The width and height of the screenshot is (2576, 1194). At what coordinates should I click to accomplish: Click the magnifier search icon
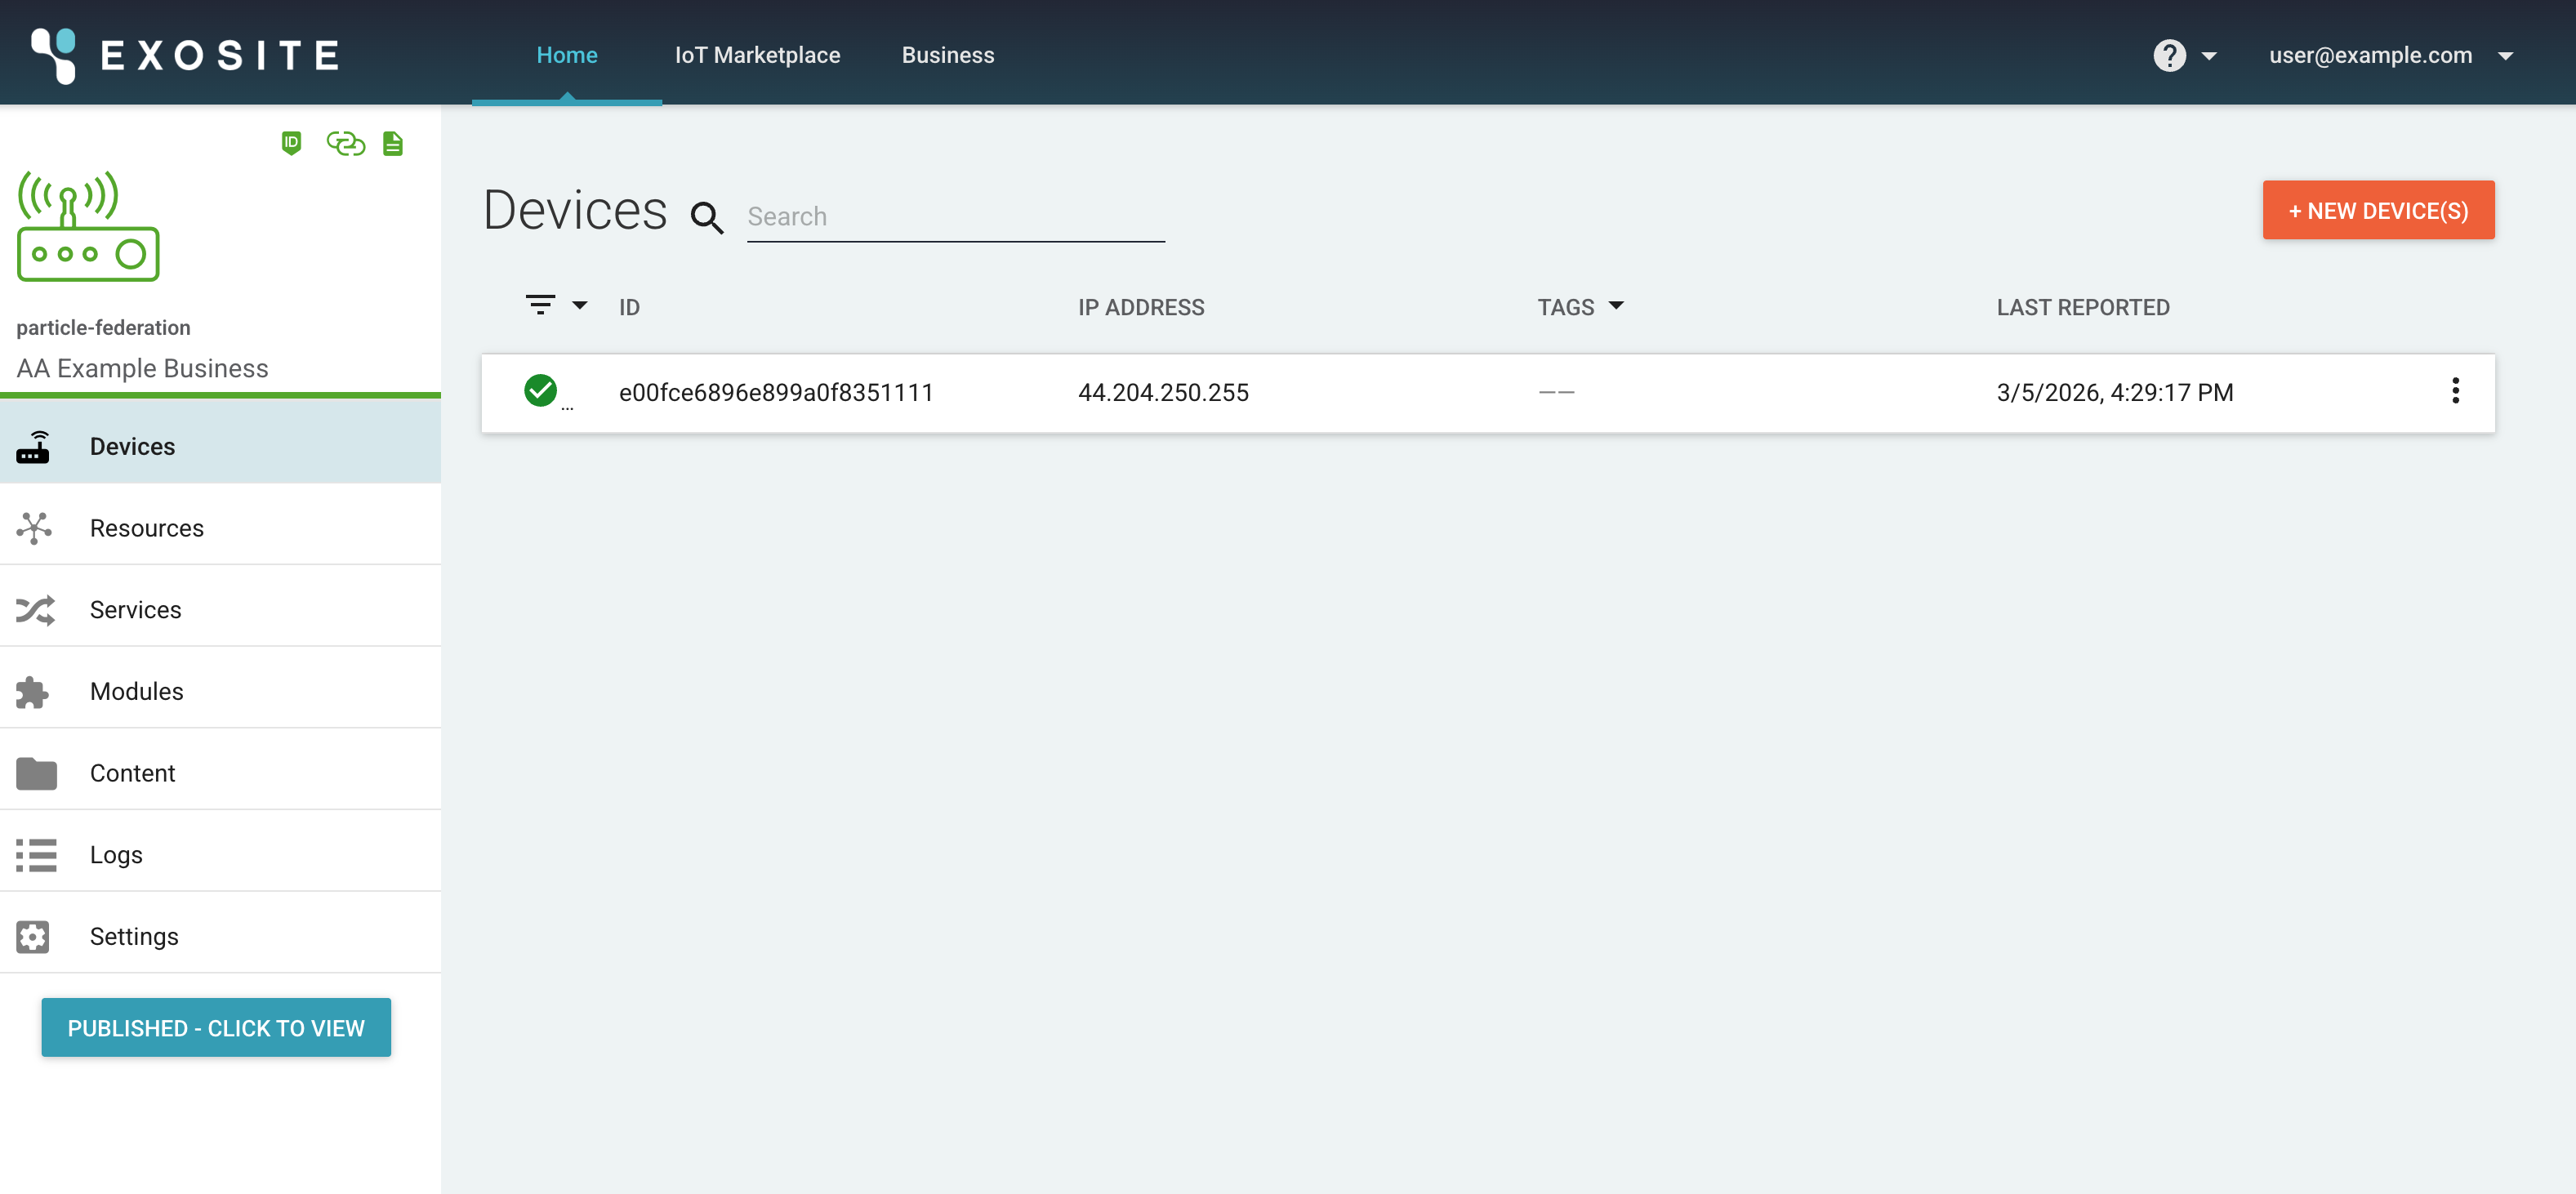pos(707,217)
